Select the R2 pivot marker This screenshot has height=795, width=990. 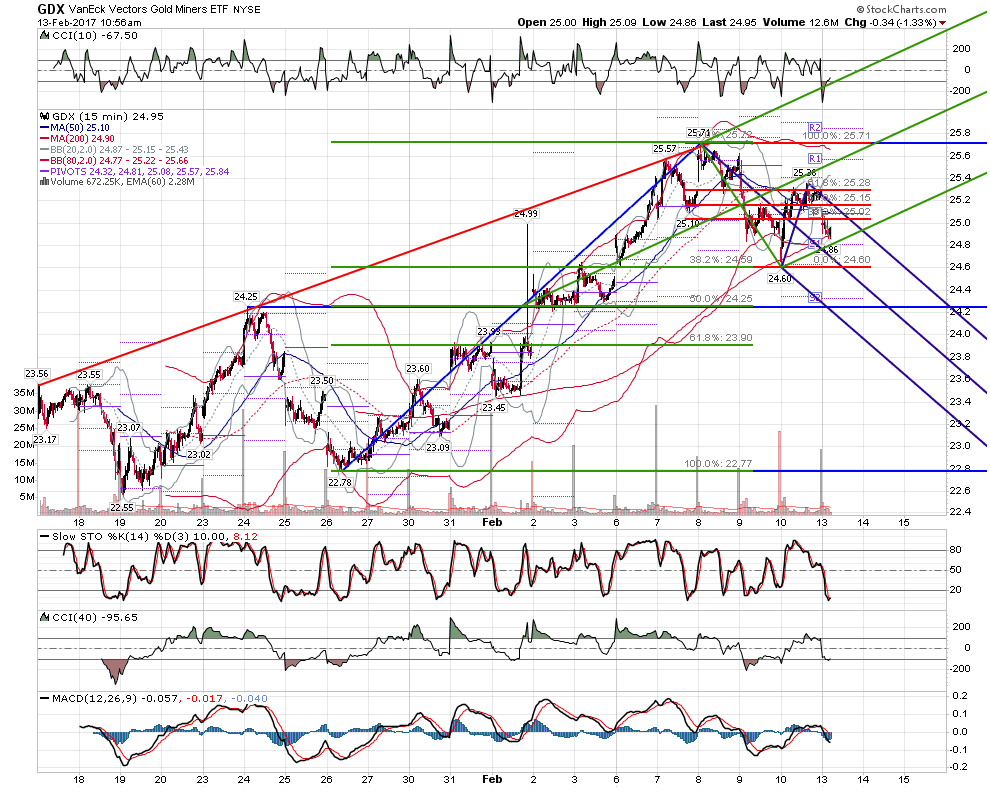point(814,127)
